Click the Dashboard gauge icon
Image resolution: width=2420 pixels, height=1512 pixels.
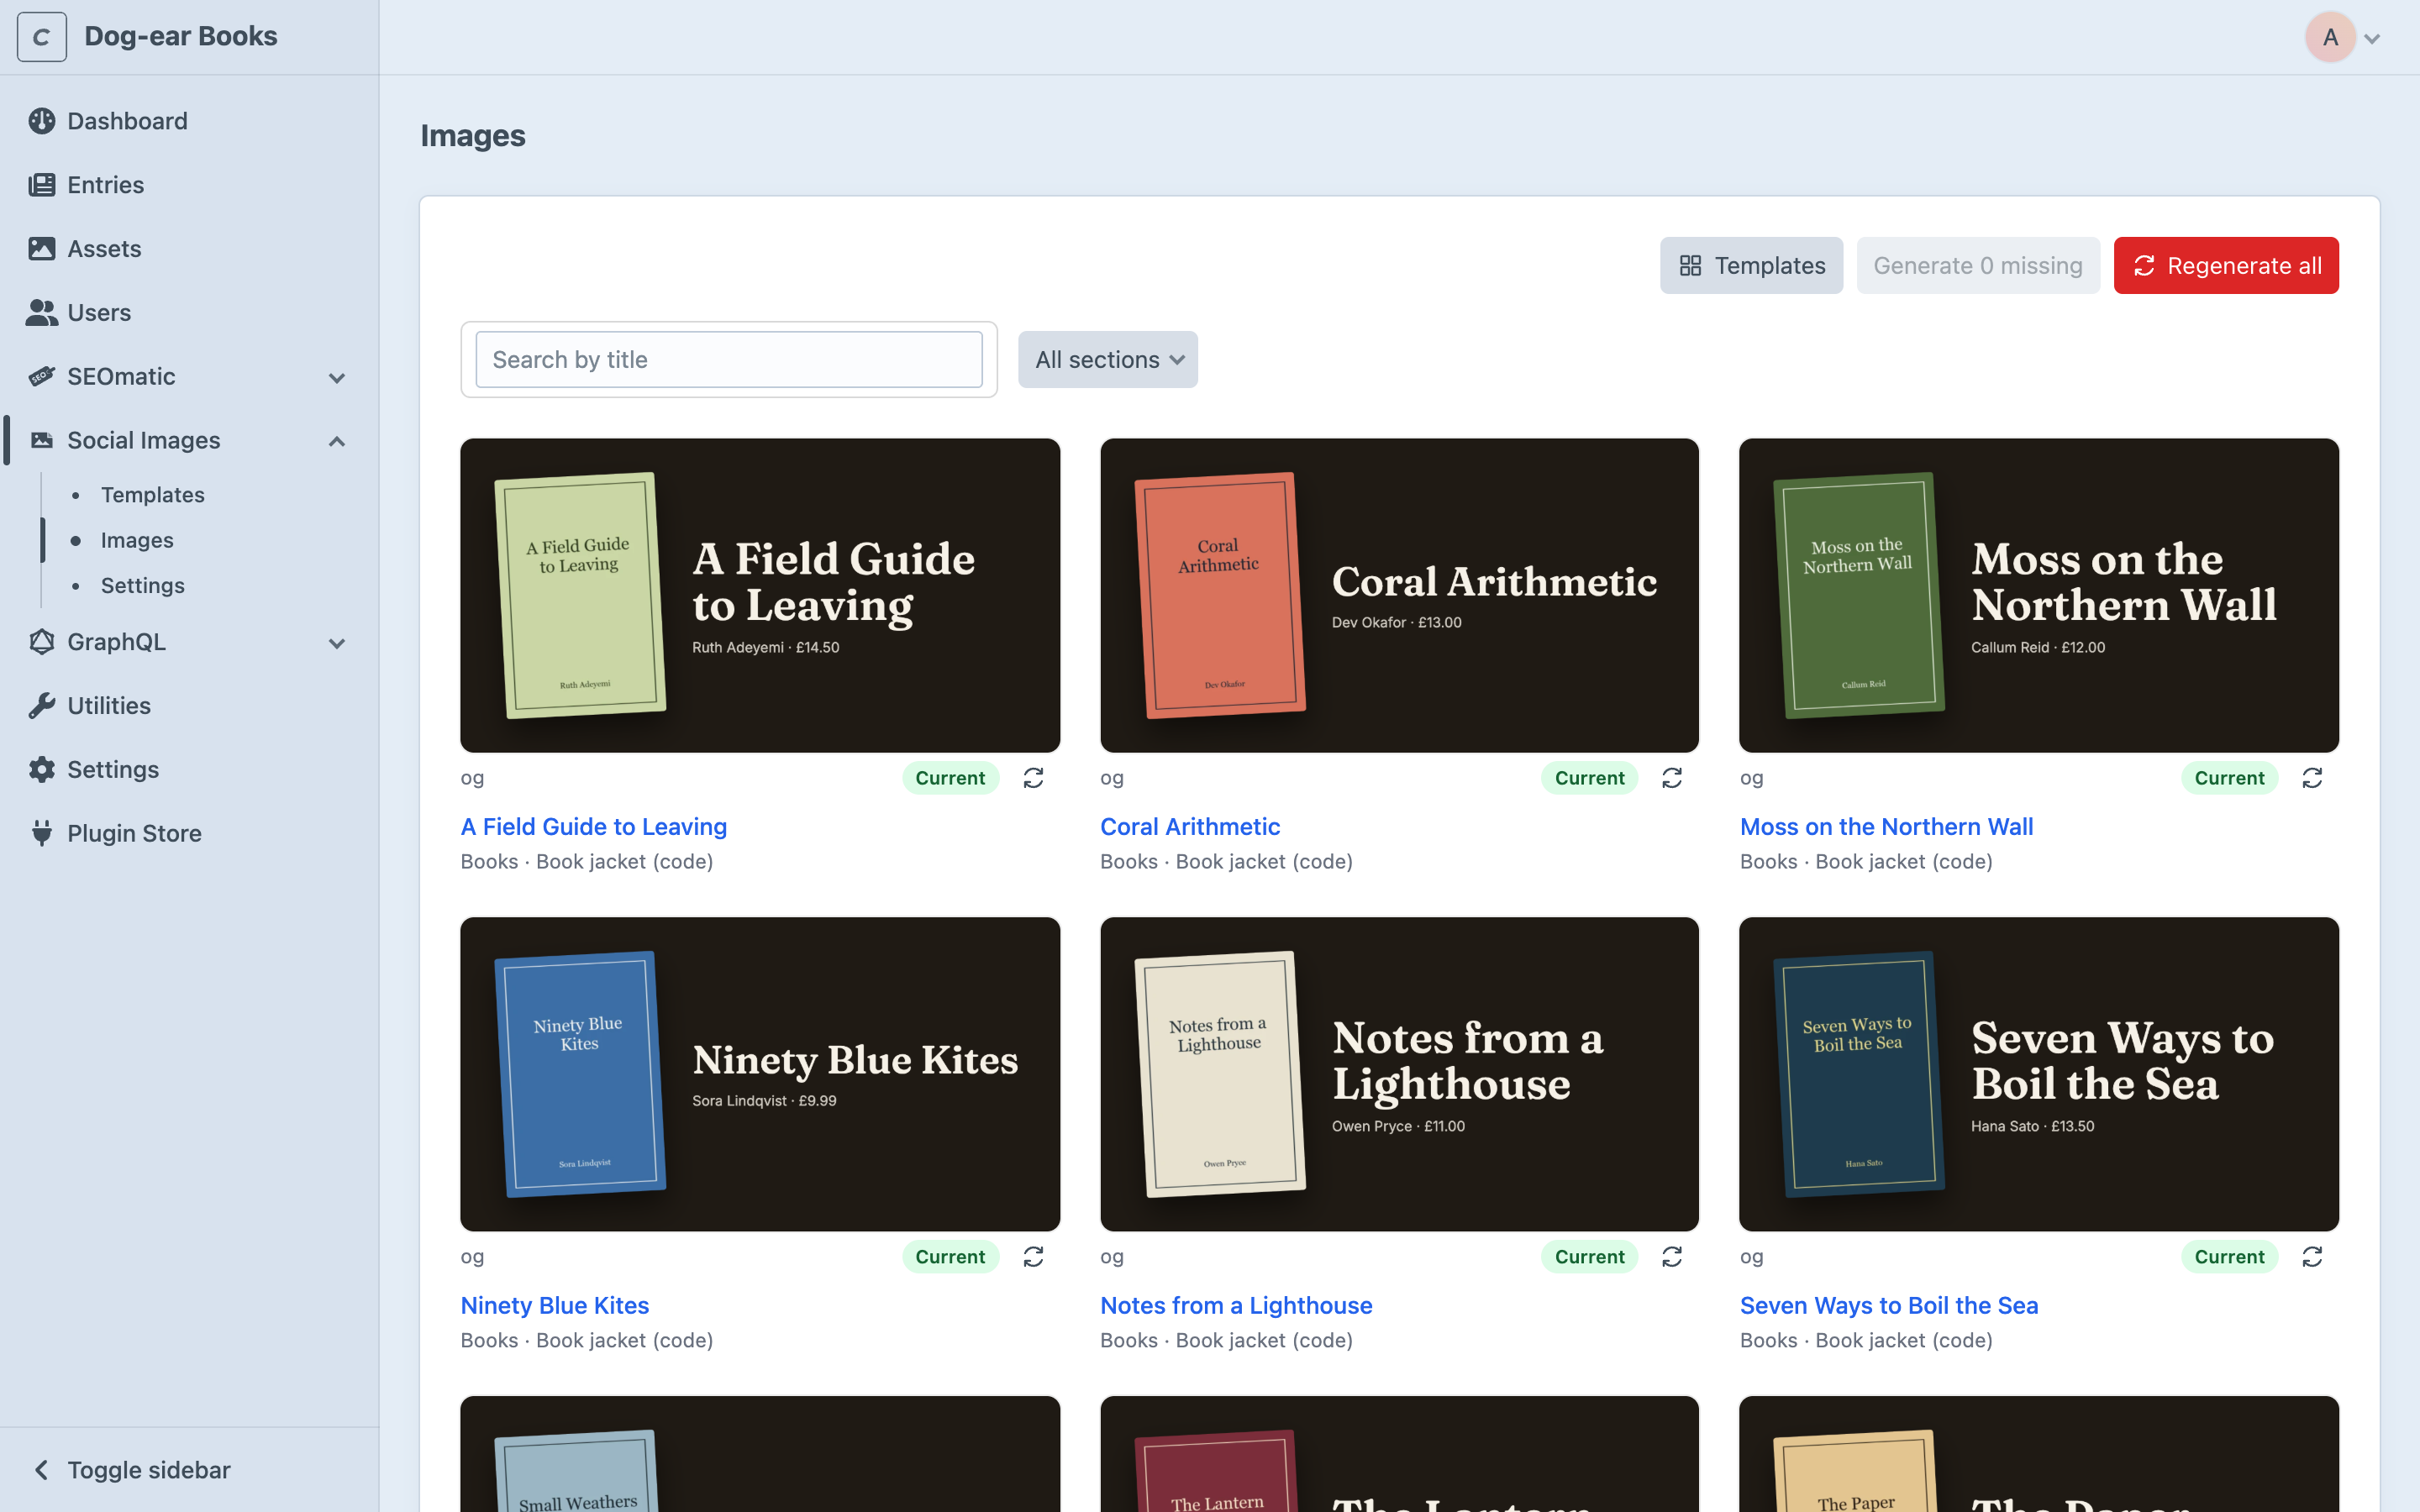pyautogui.click(x=42, y=121)
